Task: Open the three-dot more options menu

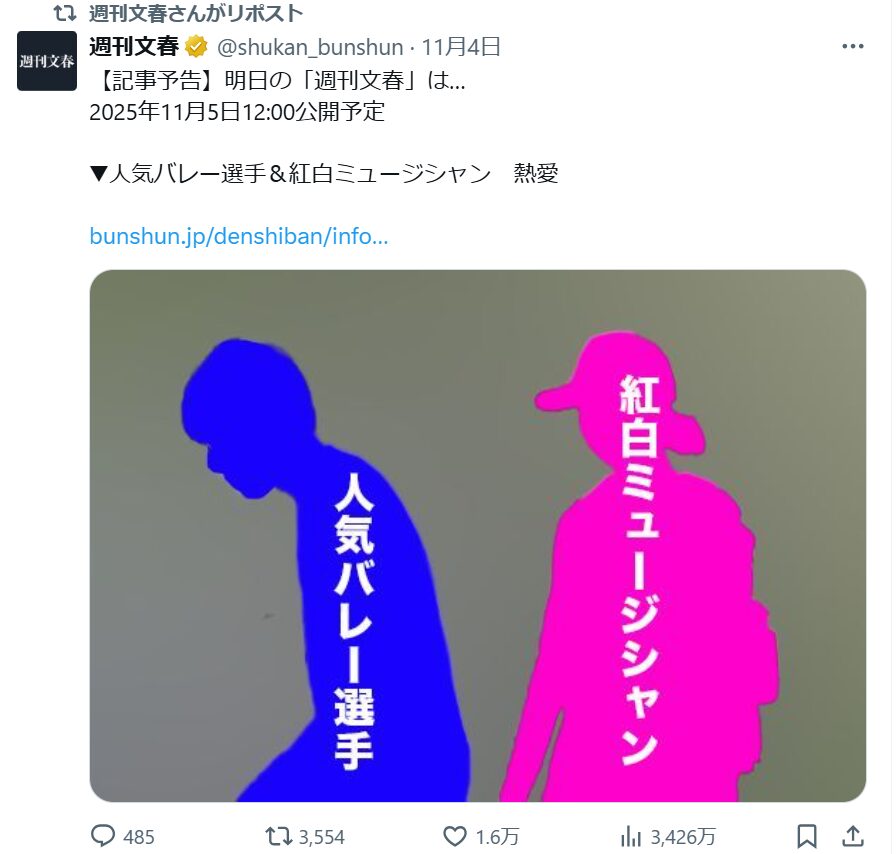Action: pyautogui.click(x=853, y=46)
